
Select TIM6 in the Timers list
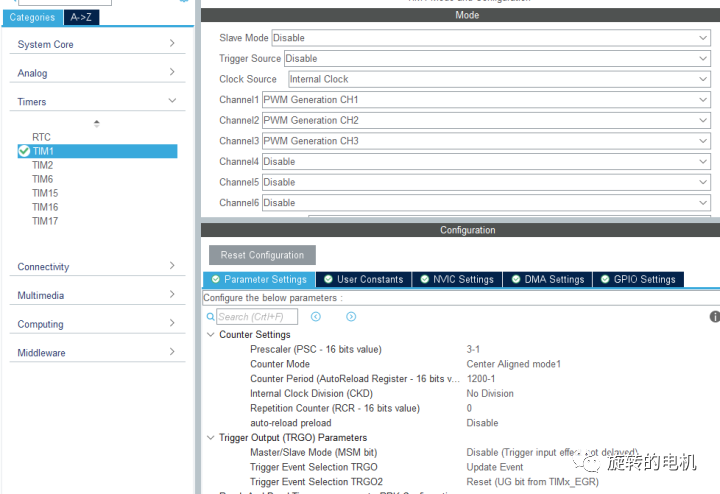coord(43,179)
